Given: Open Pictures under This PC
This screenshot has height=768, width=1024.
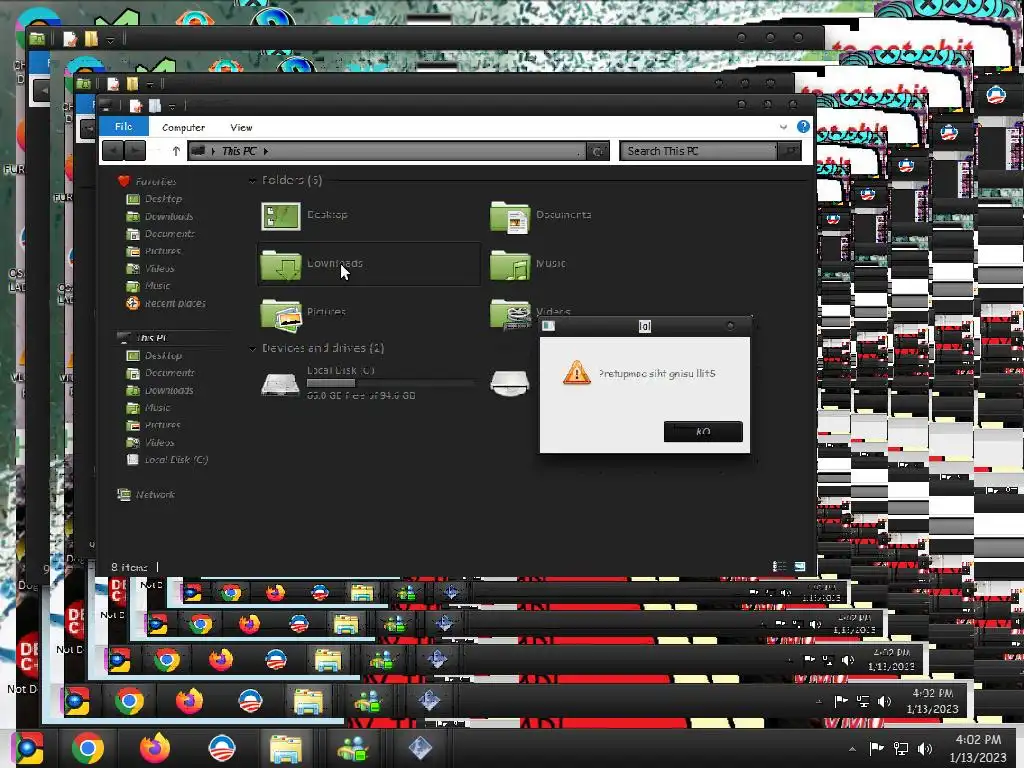Looking at the screenshot, I should (x=162, y=425).
